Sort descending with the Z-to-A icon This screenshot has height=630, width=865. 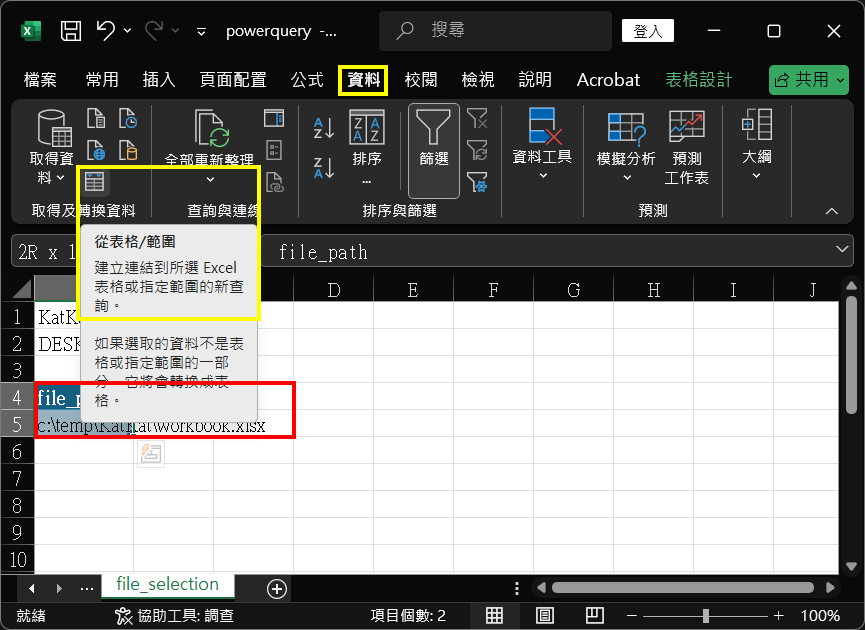(x=324, y=168)
